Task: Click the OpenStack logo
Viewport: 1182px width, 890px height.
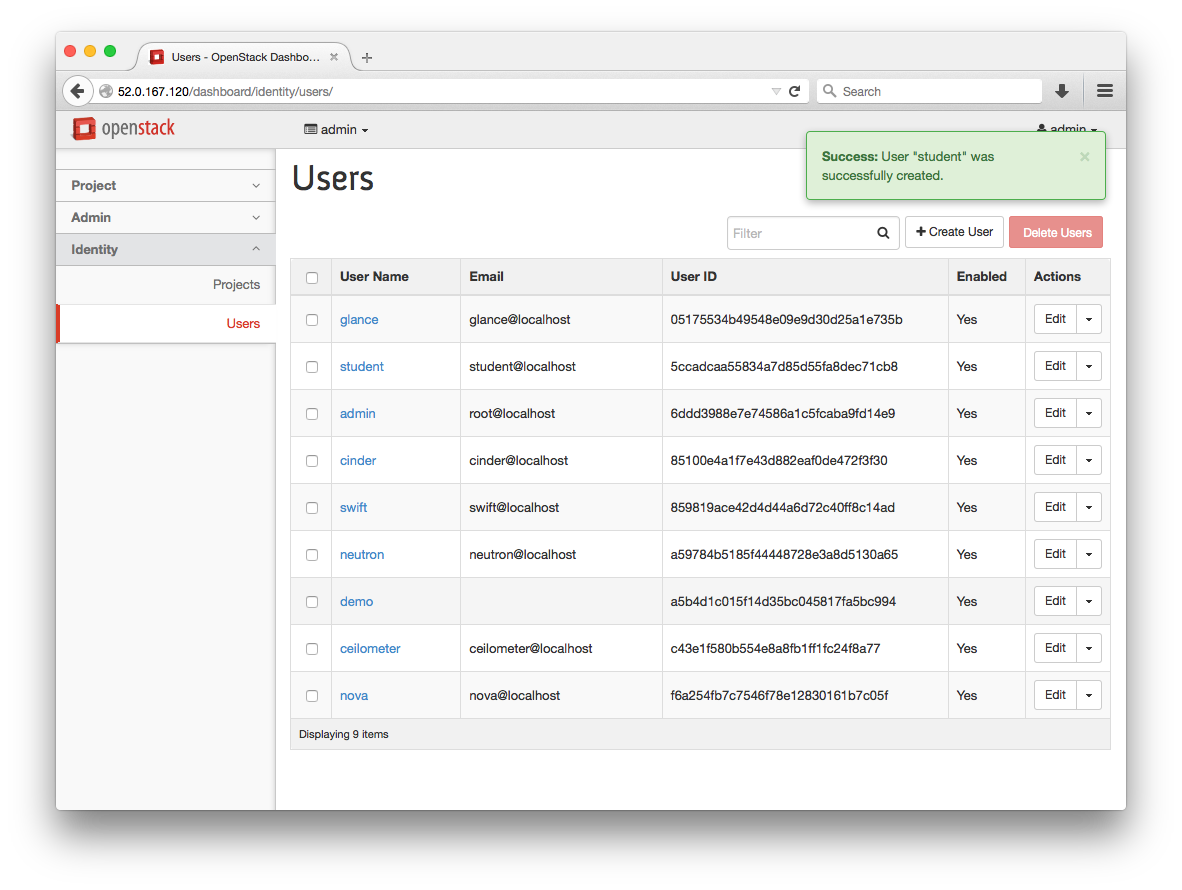Action: (122, 128)
